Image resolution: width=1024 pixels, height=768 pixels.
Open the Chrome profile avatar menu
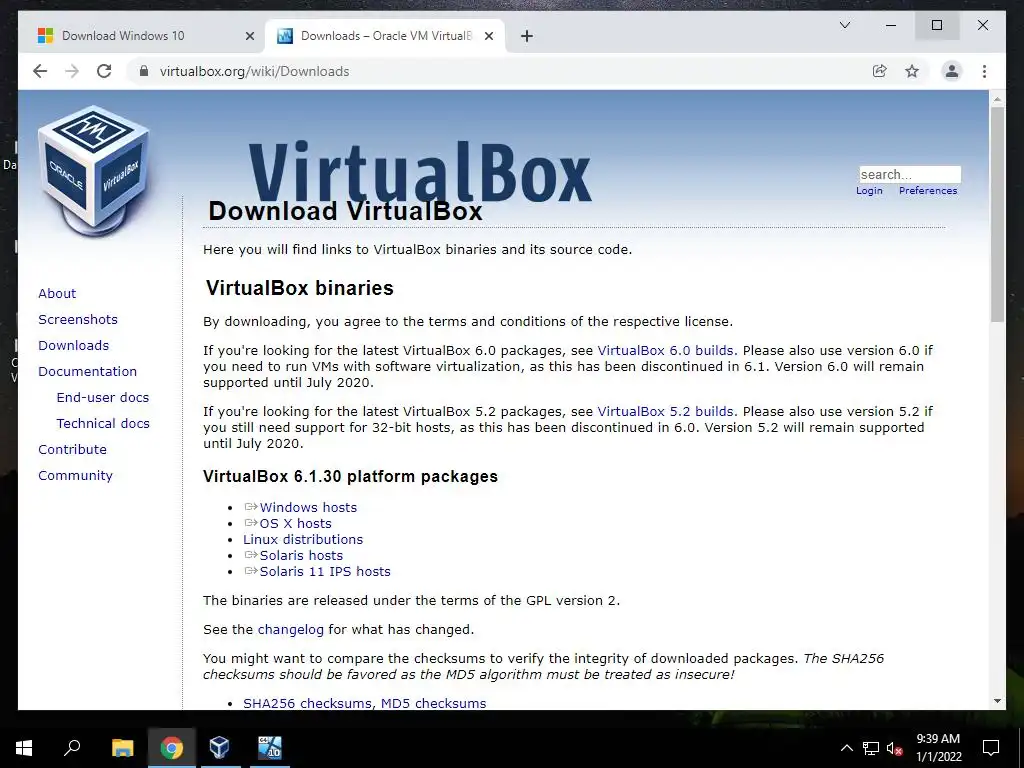point(952,71)
